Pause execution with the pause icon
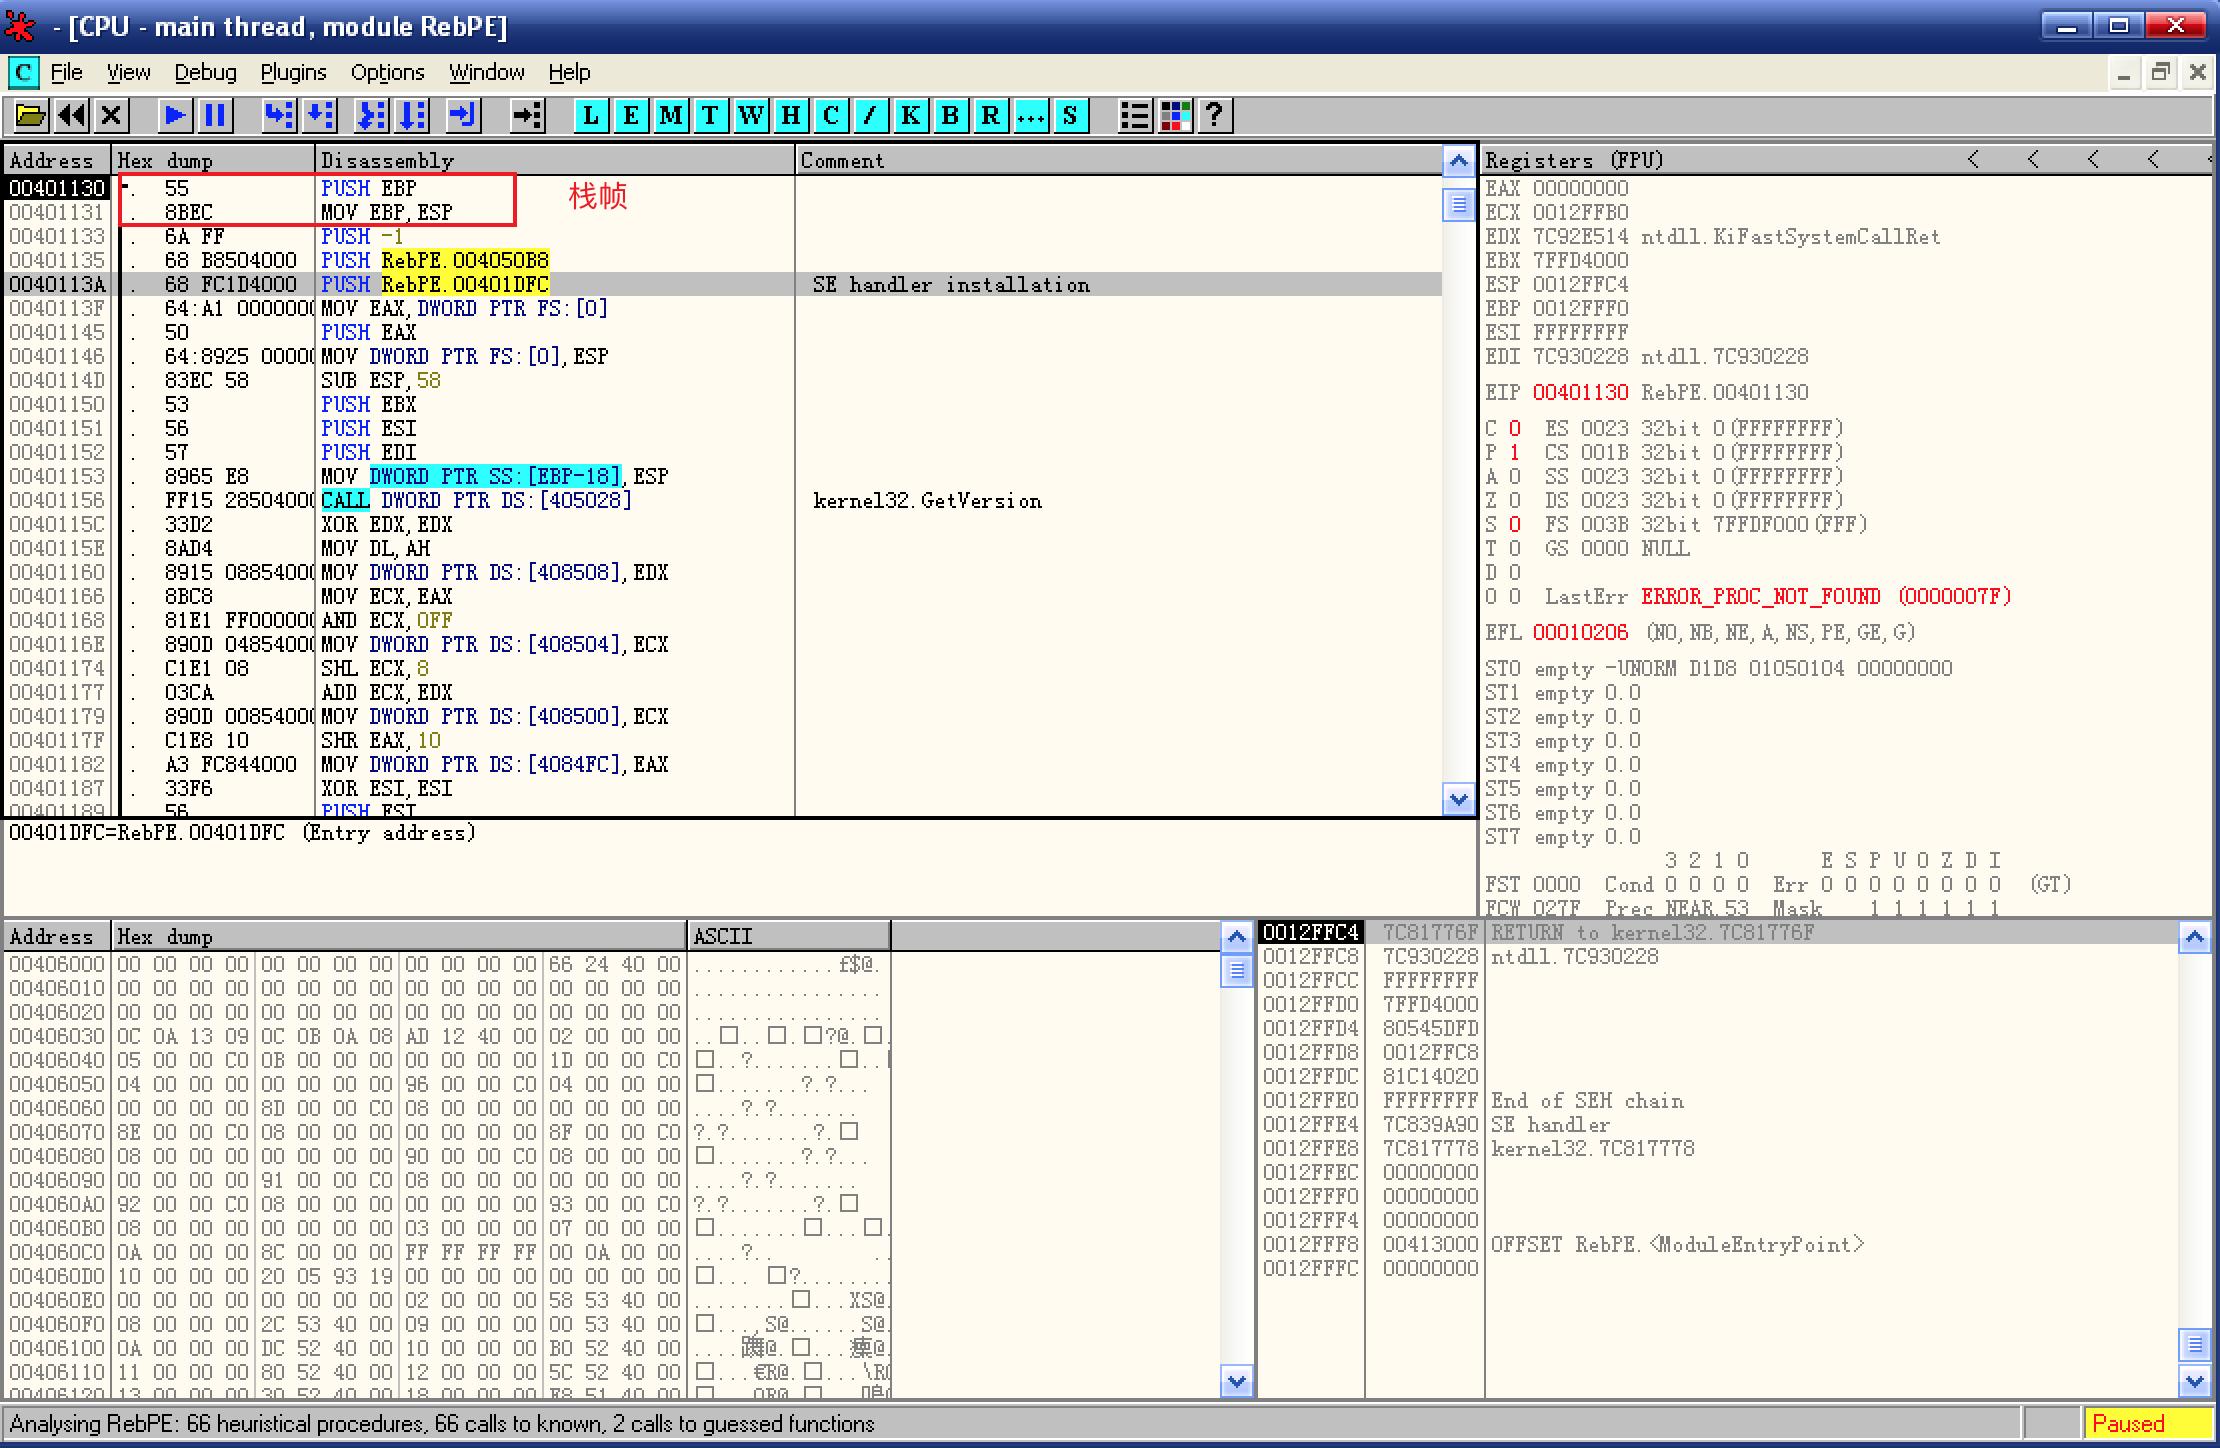 (215, 116)
